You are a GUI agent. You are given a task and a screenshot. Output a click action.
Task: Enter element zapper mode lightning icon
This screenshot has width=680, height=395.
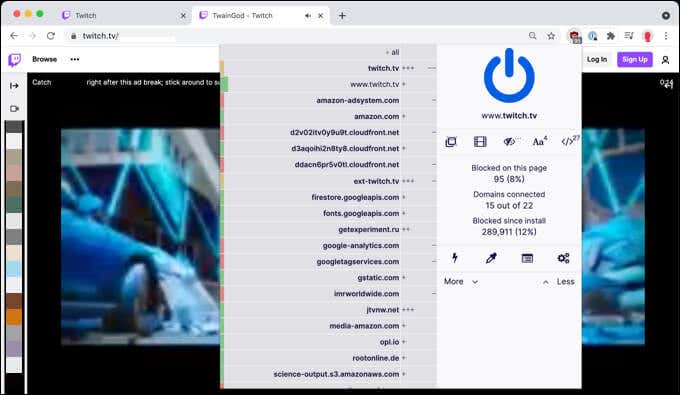[x=454, y=258]
